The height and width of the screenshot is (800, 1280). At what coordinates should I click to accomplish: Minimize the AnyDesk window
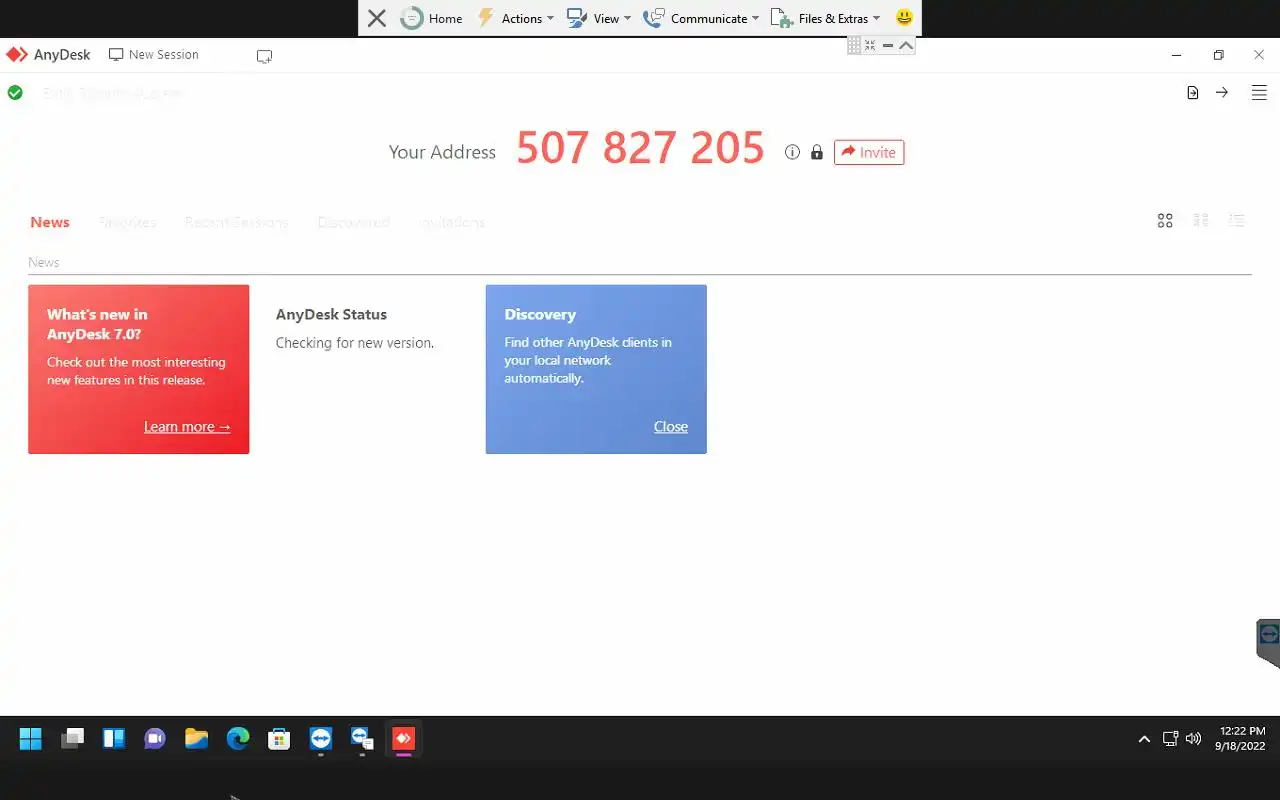coord(1177,55)
